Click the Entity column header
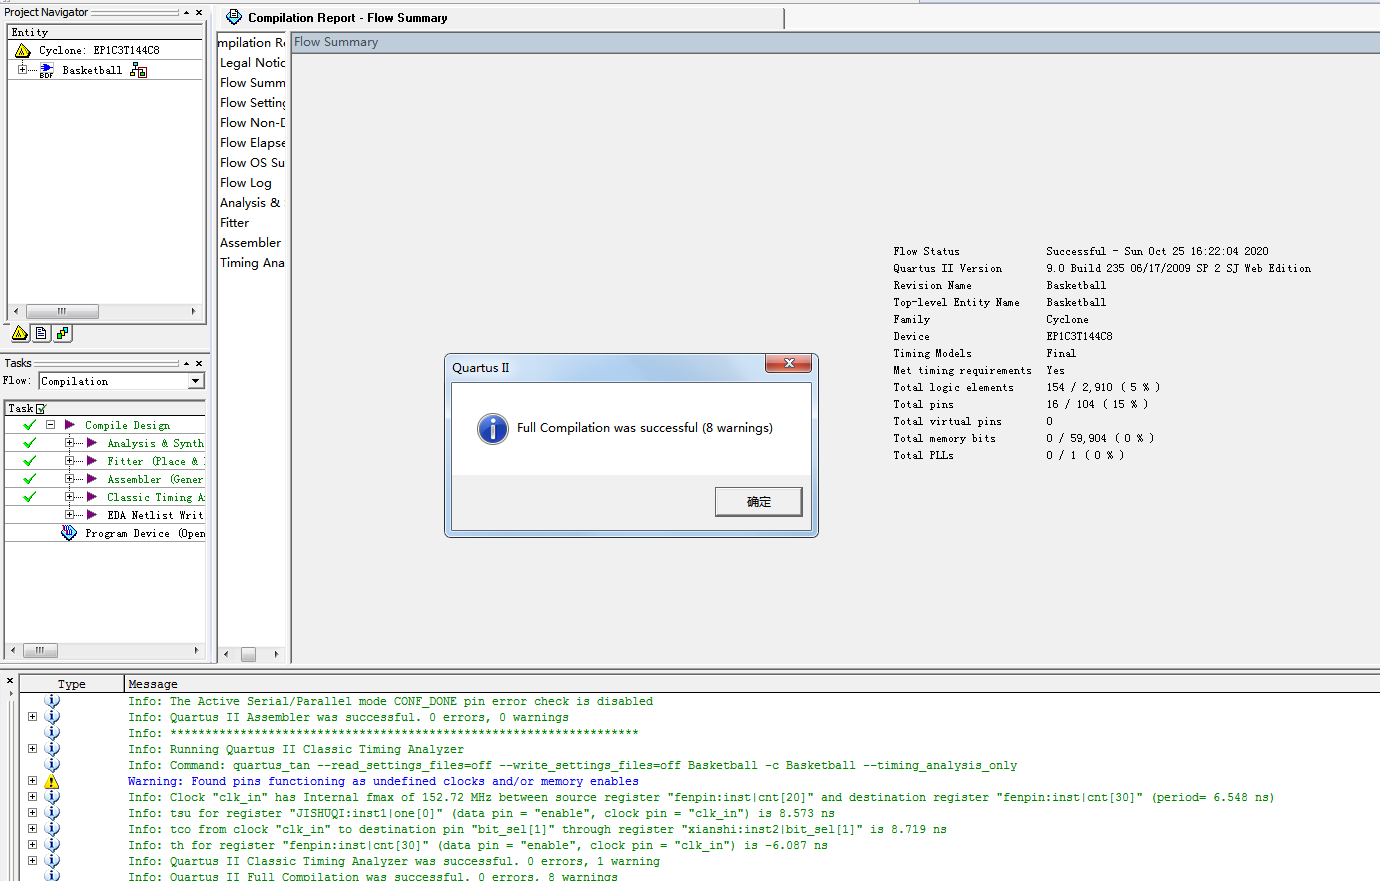The width and height of the screenshot is (1380, 881). click(105, 32)
